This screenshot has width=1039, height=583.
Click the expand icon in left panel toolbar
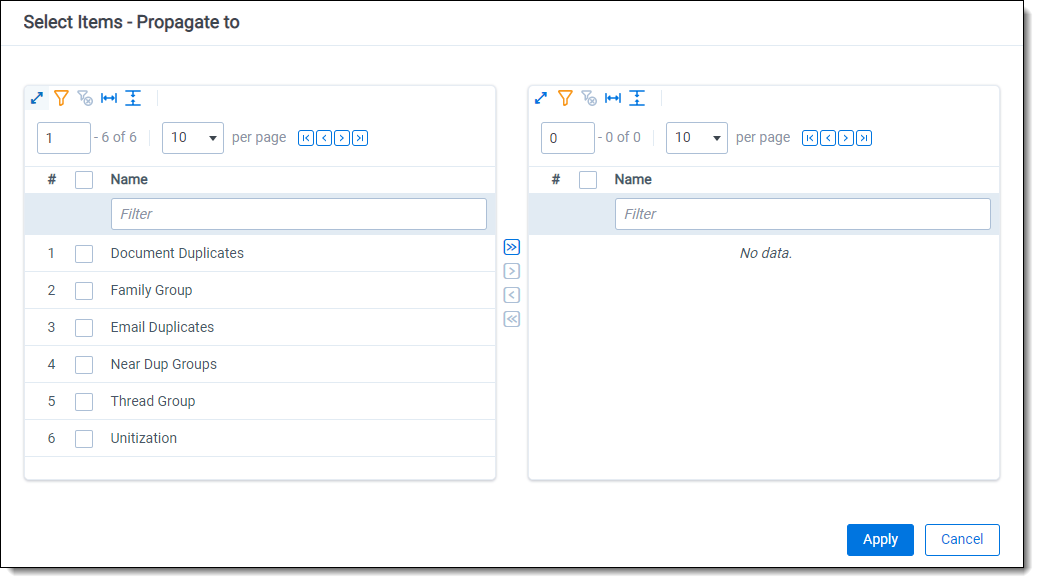pos(37,98)
